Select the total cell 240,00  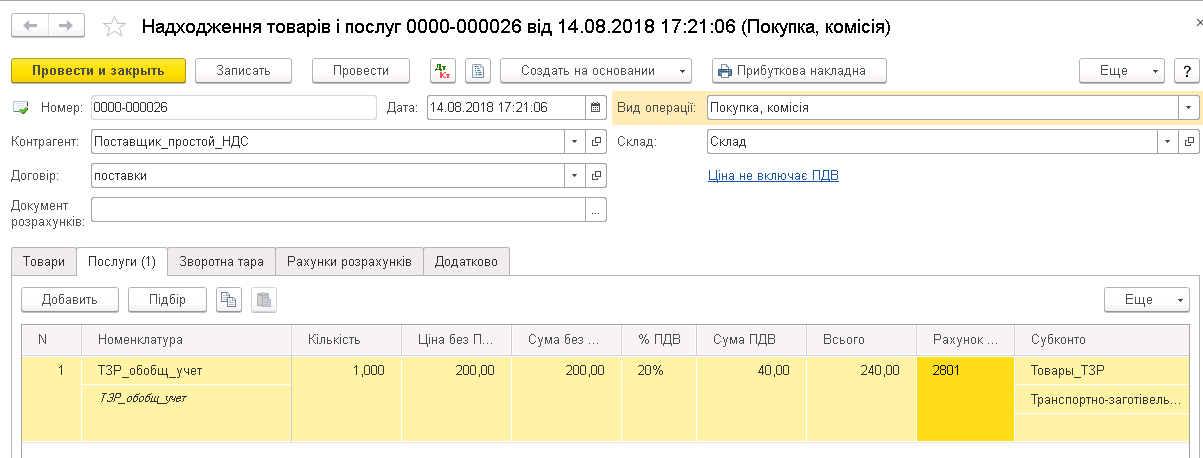point(861,370)
